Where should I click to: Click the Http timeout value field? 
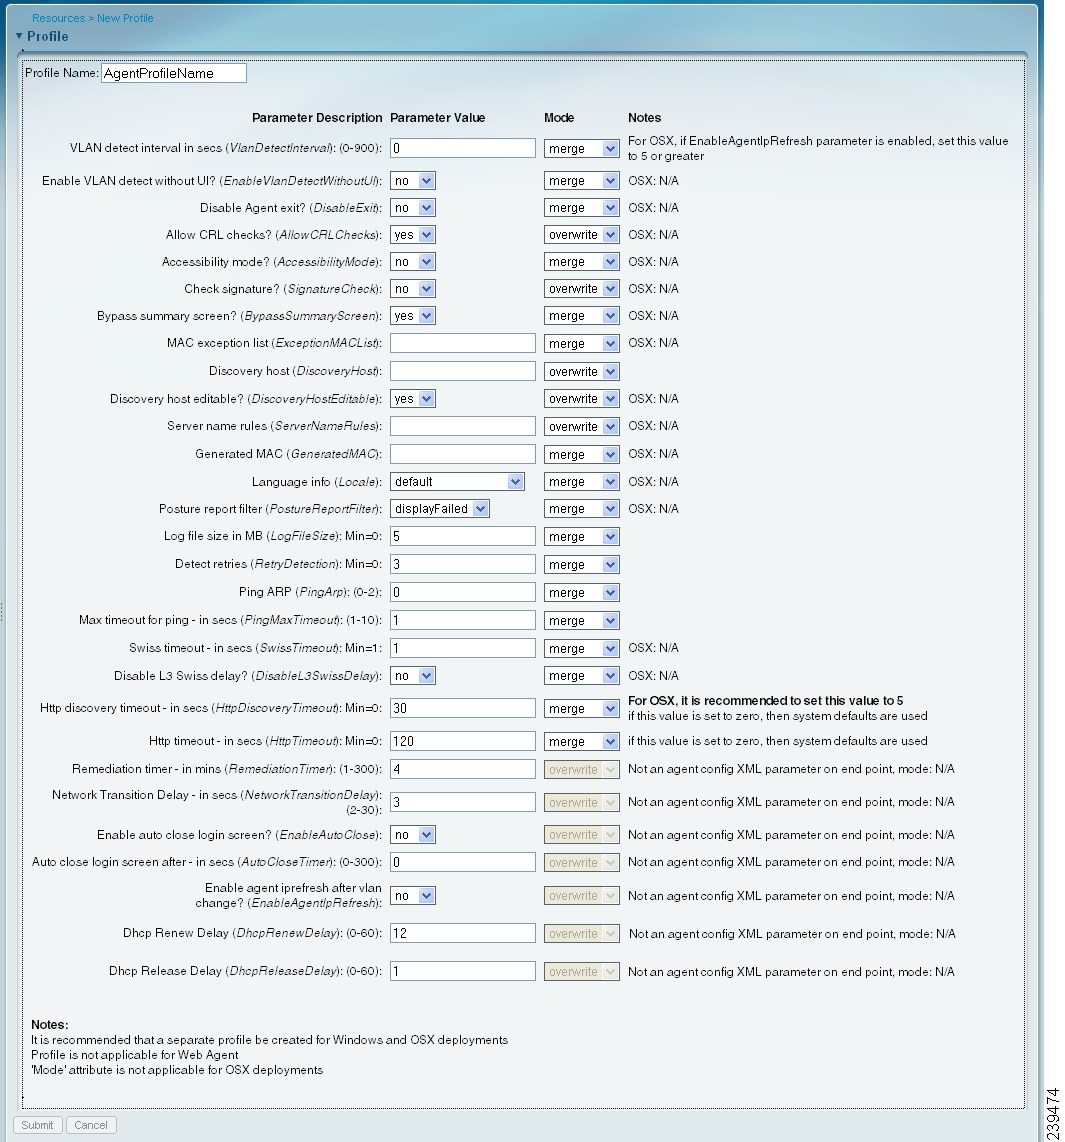pyautogui.click(x=463, y=741)
